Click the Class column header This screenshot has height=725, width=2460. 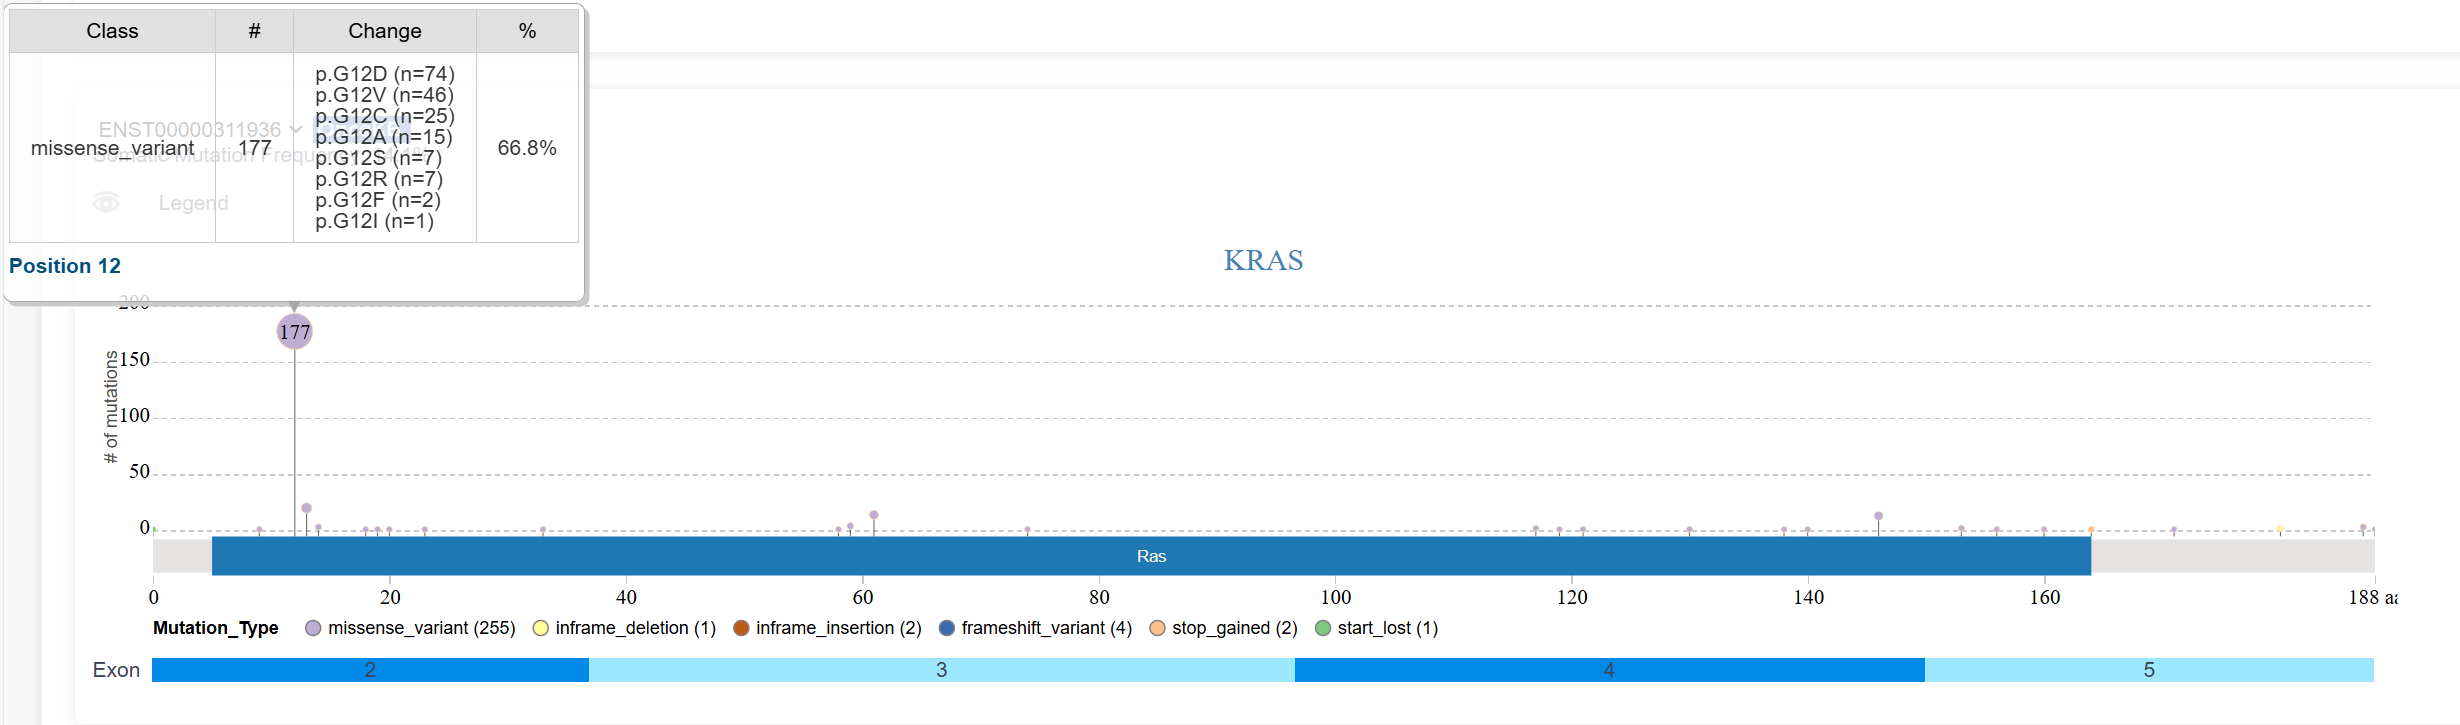tap(112, 31)
